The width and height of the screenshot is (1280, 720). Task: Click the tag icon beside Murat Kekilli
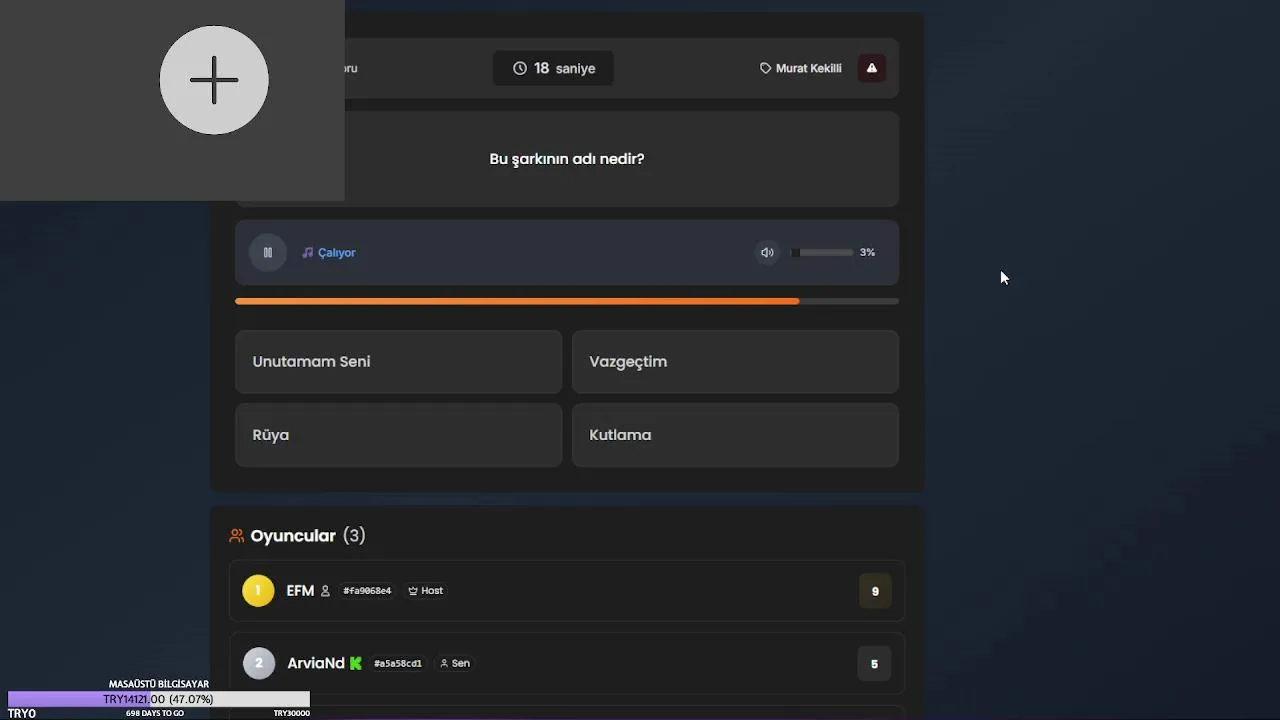point(766,68)
